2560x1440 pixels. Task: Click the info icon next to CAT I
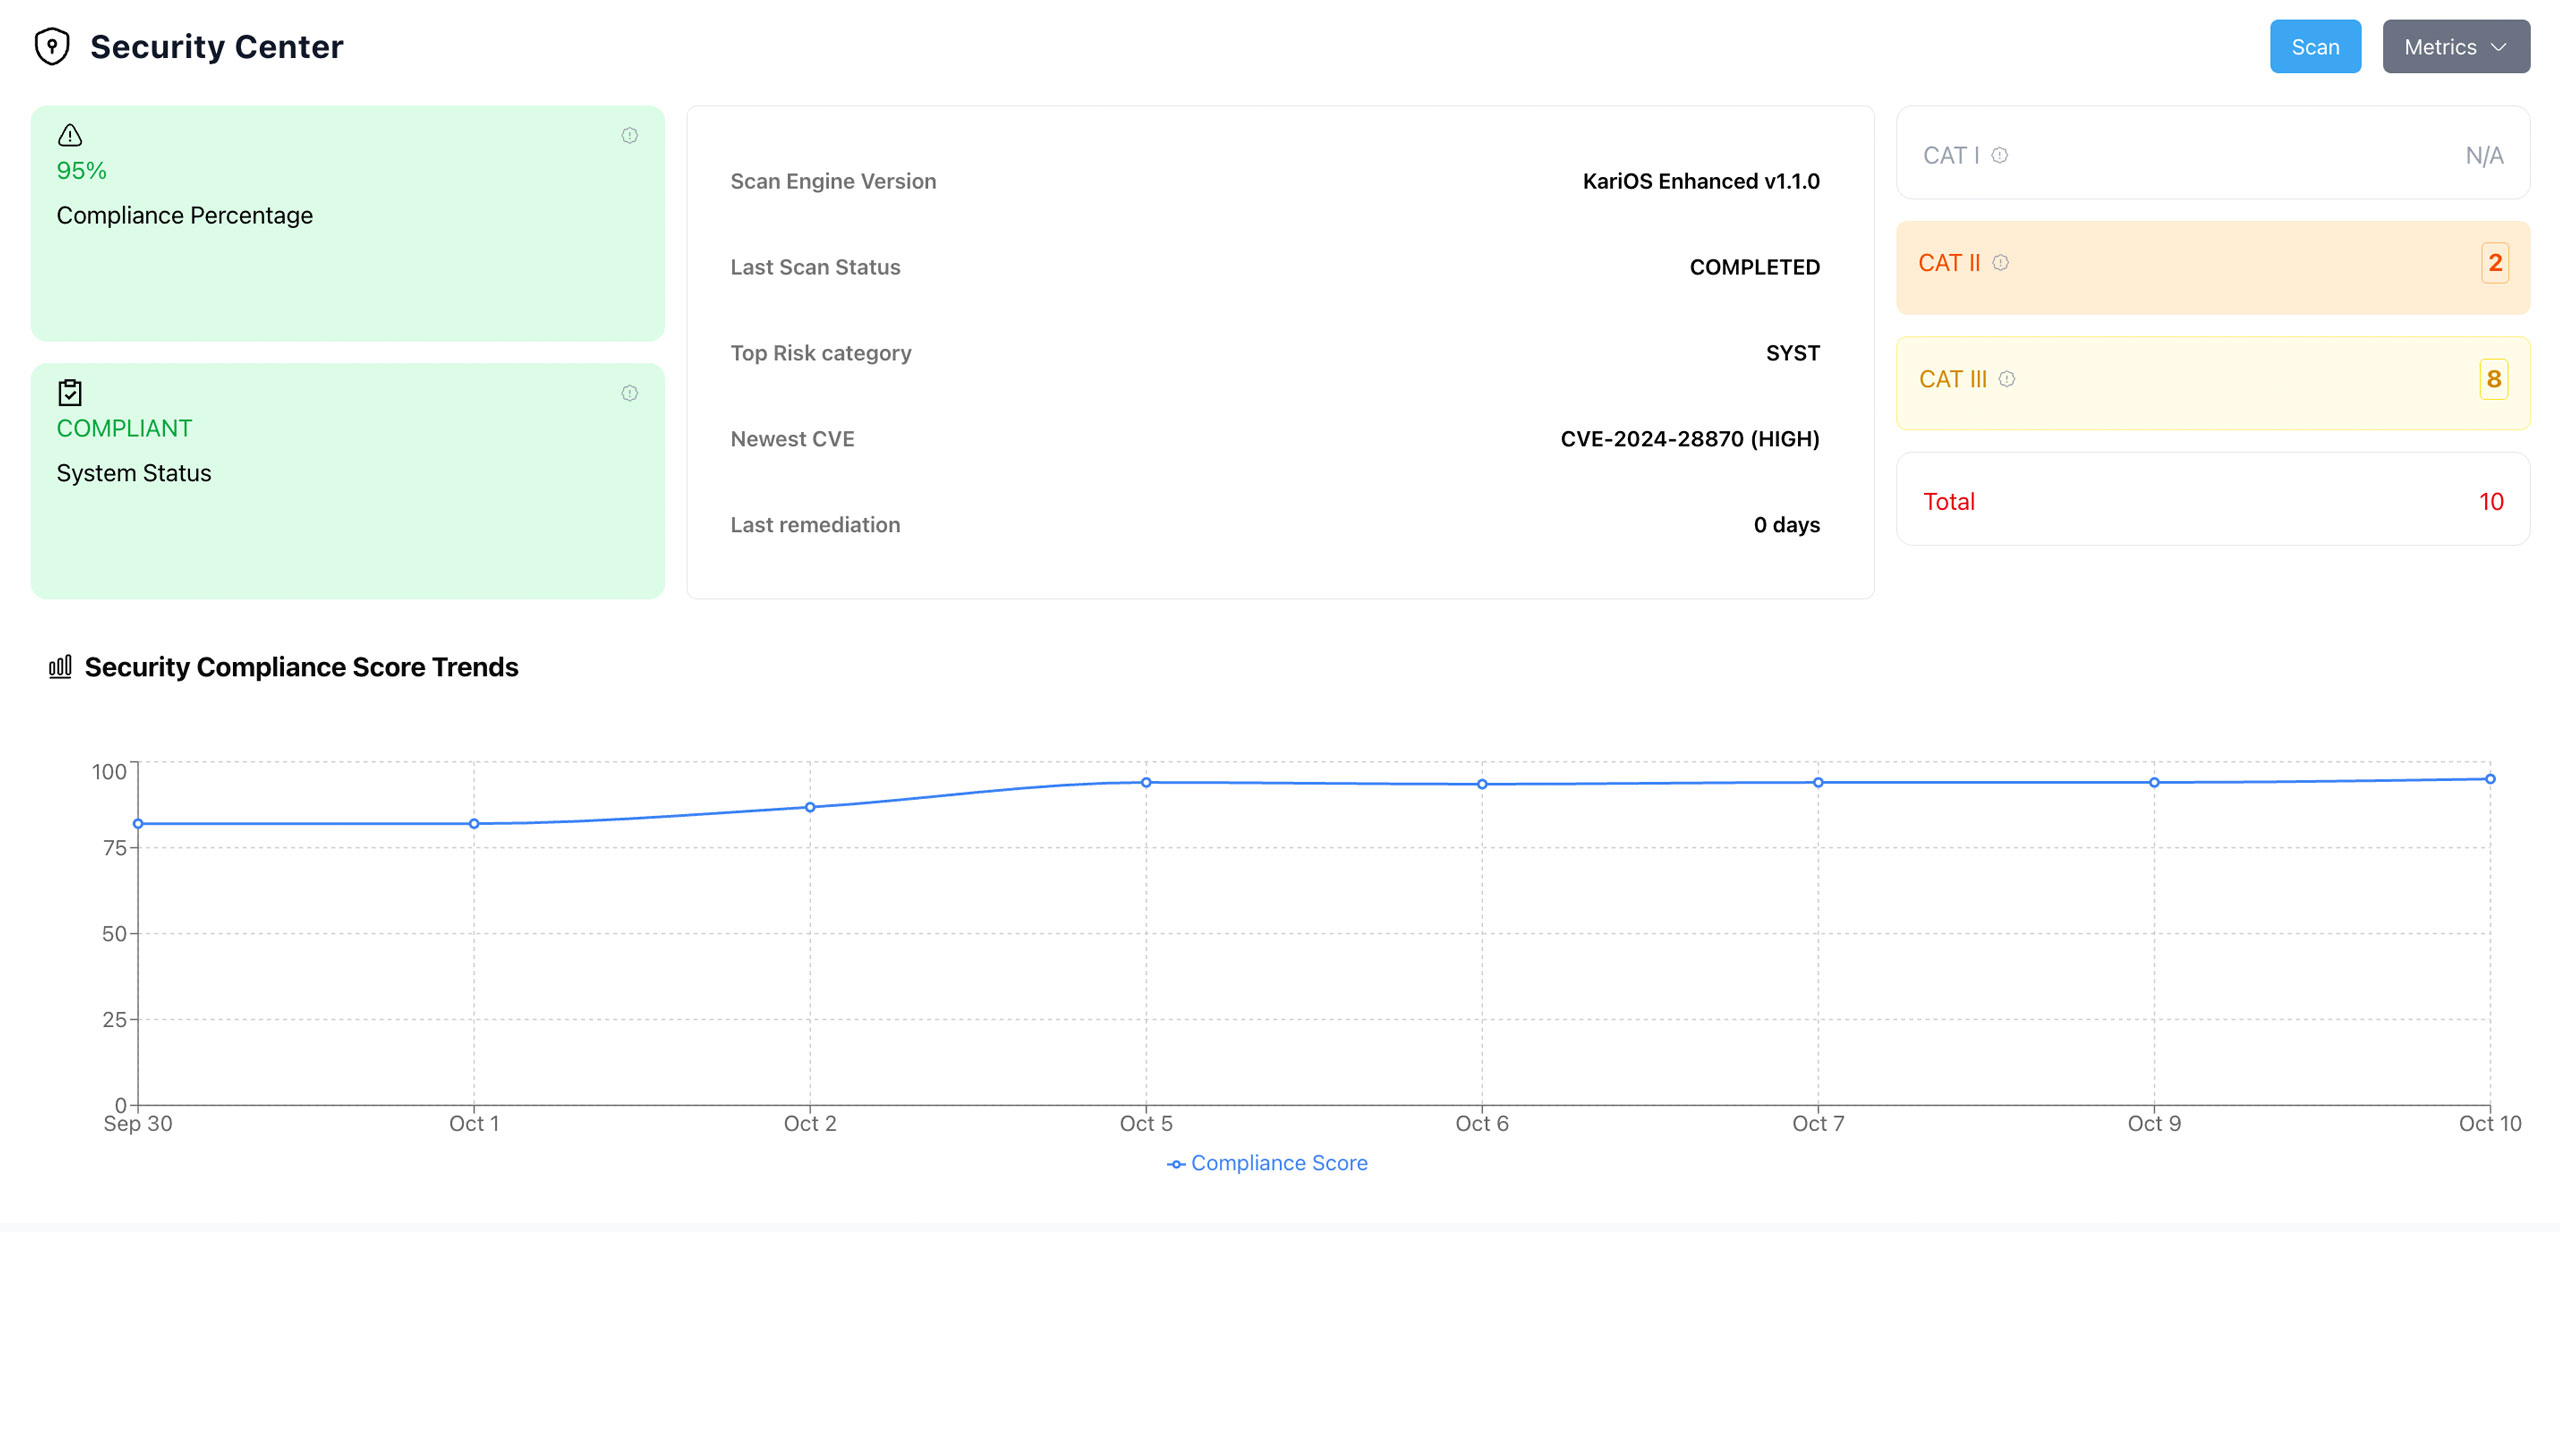coord(1999,155)
